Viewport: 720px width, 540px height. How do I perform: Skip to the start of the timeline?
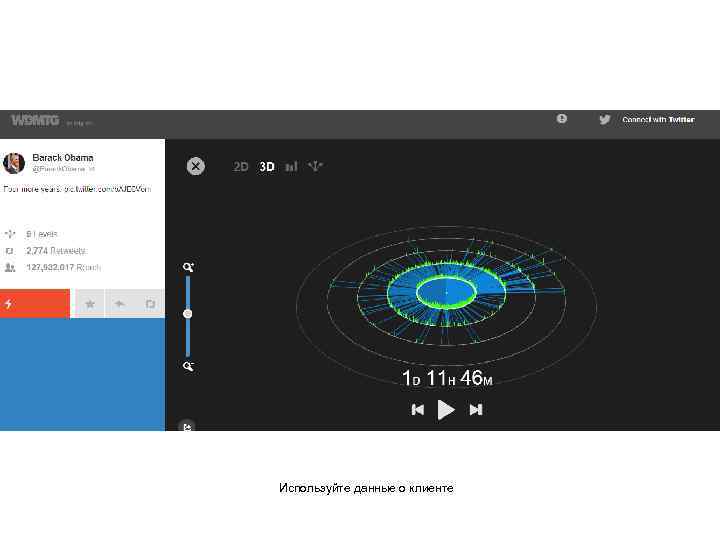tap(417, 410)
